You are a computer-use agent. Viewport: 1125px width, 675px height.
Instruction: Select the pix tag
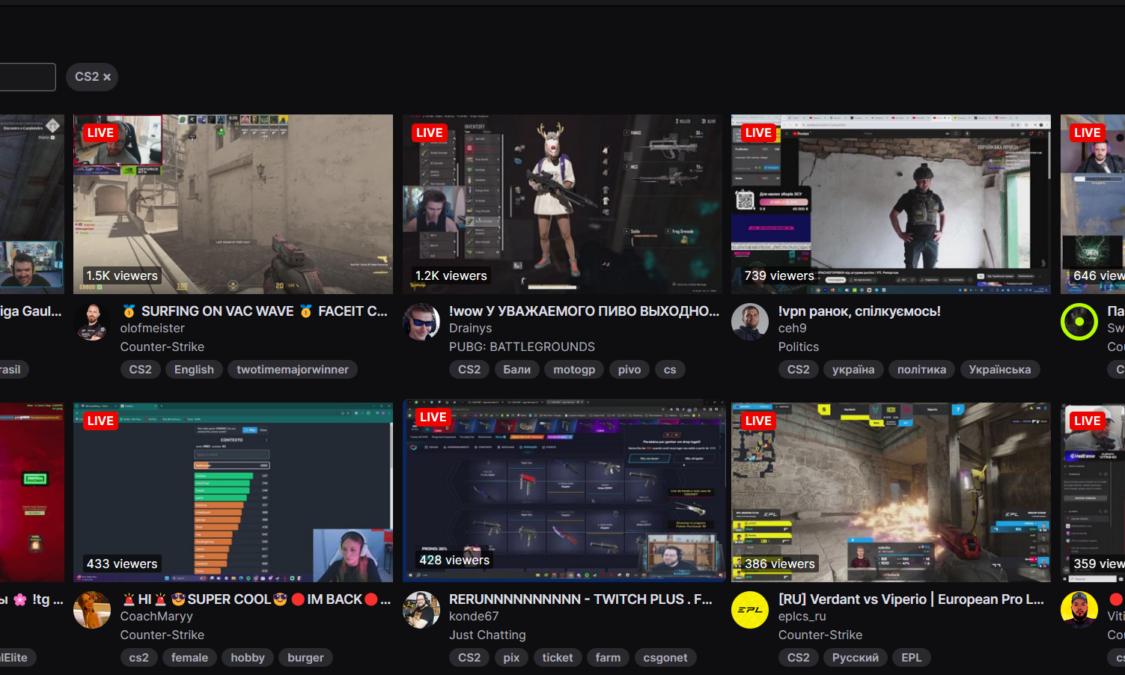point(512,657)
